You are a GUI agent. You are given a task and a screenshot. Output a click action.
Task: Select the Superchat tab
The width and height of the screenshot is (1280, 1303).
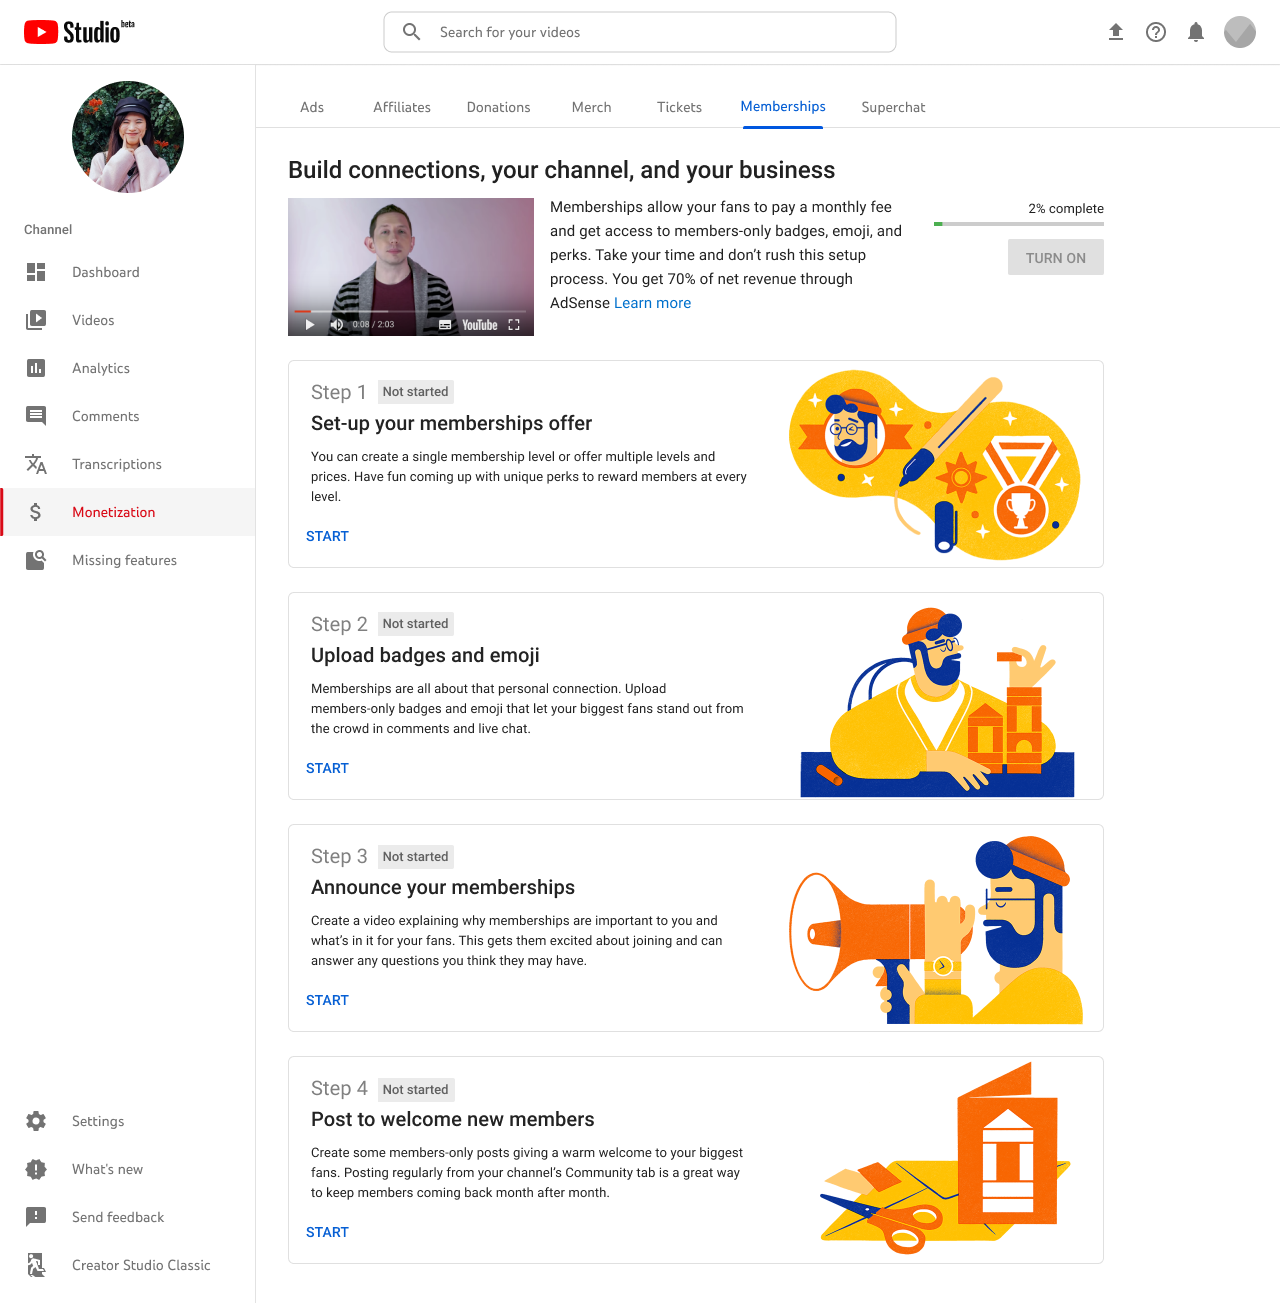[x=894, y=107]
